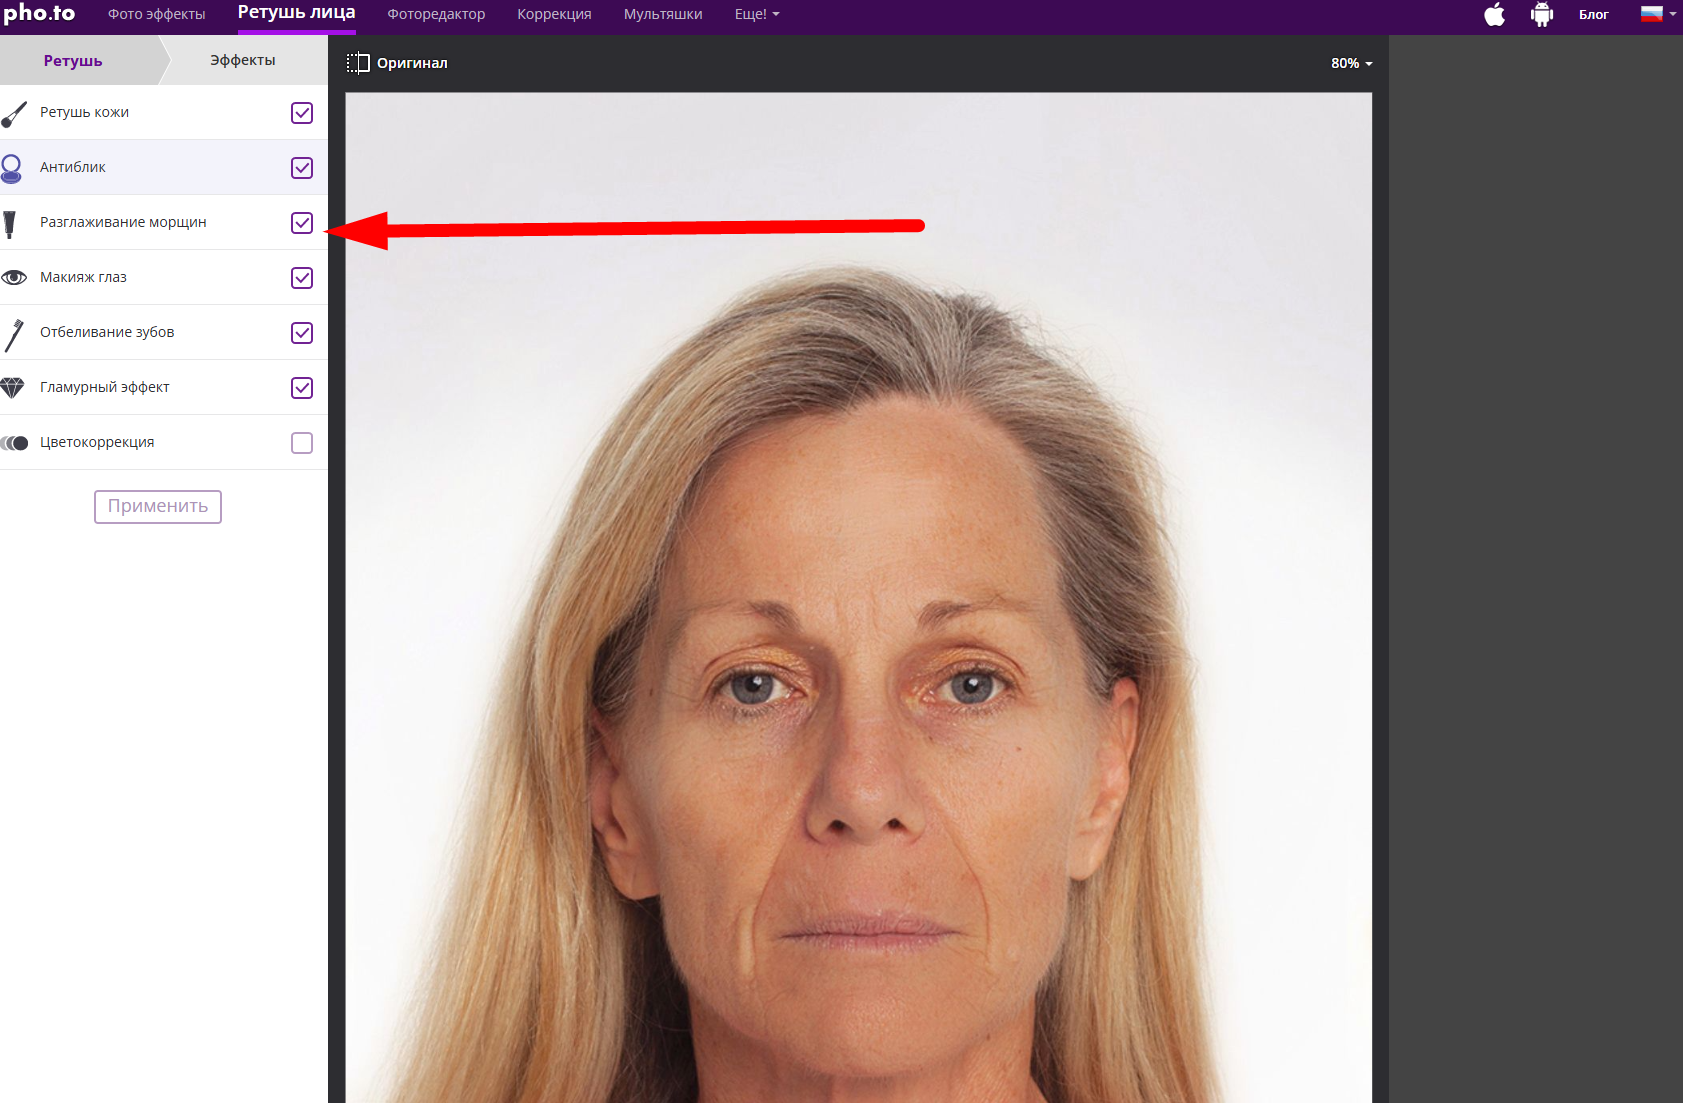Open the Android app link icon
Viewport: 1683px width, 1103px height.
point(1541,14)
